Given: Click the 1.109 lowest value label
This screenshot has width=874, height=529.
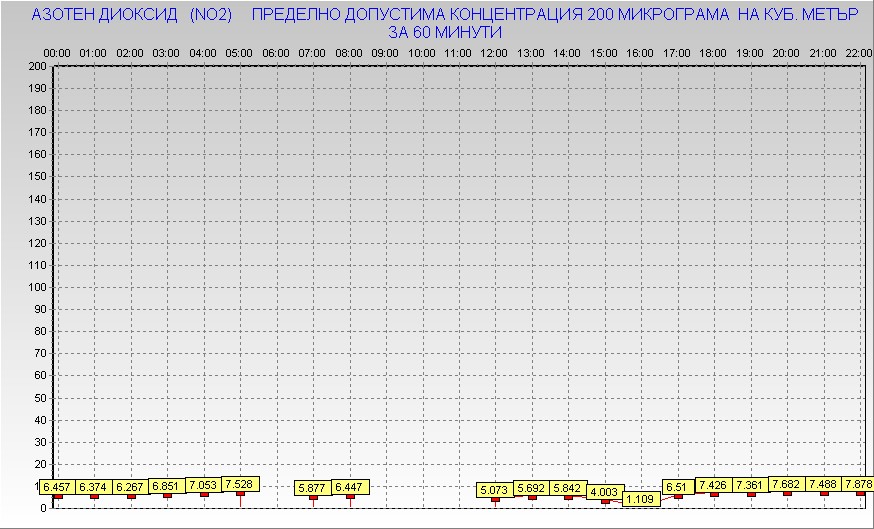Looking at the screenshot, I should pyautogui.click(x=640, y=499).
